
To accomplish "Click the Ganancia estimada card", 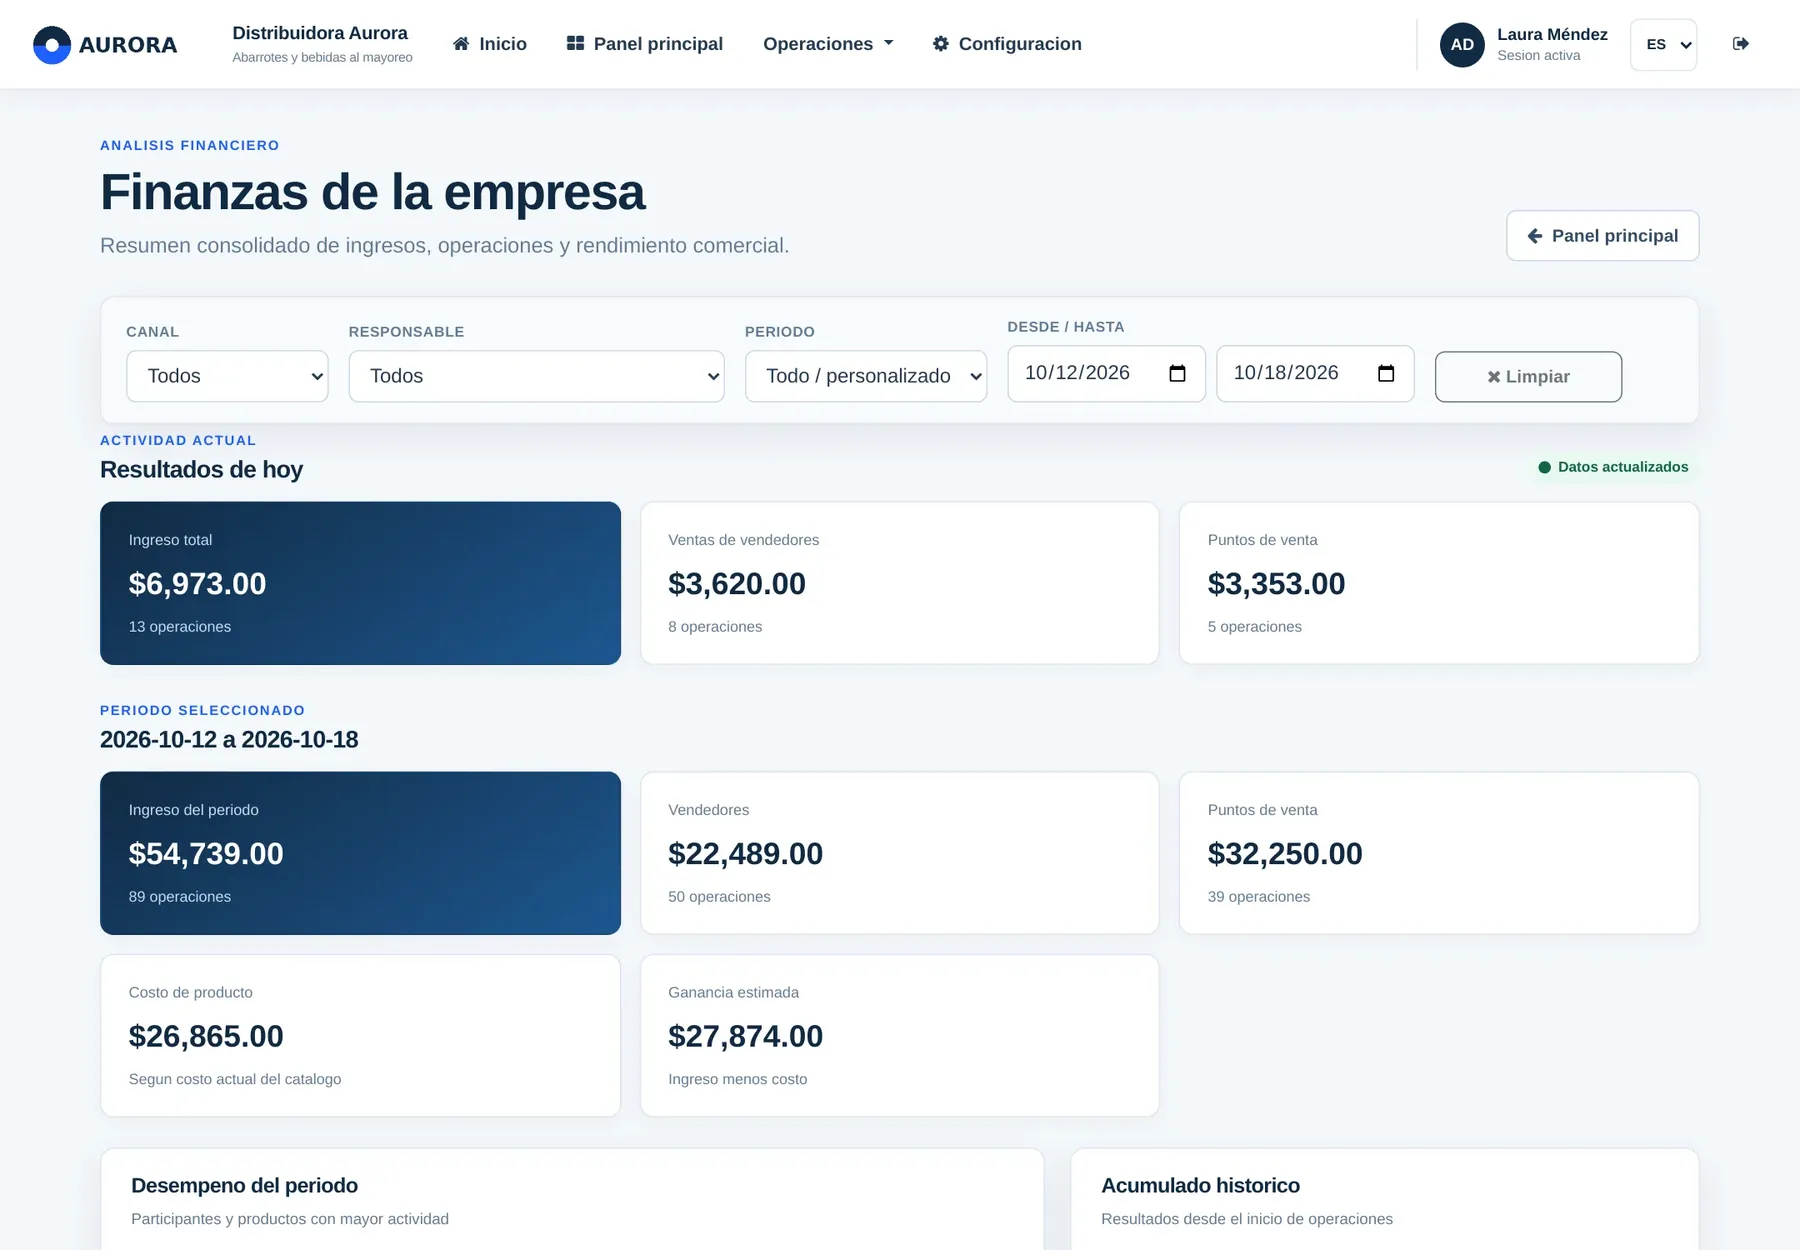I will [899, 1036].
